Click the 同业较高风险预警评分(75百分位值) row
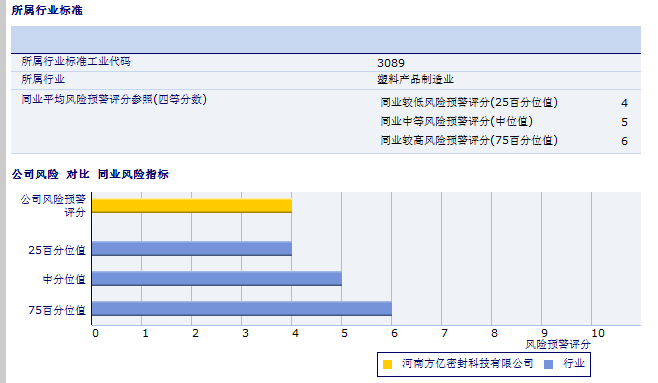The image size is (658, 383). [504, 141]
